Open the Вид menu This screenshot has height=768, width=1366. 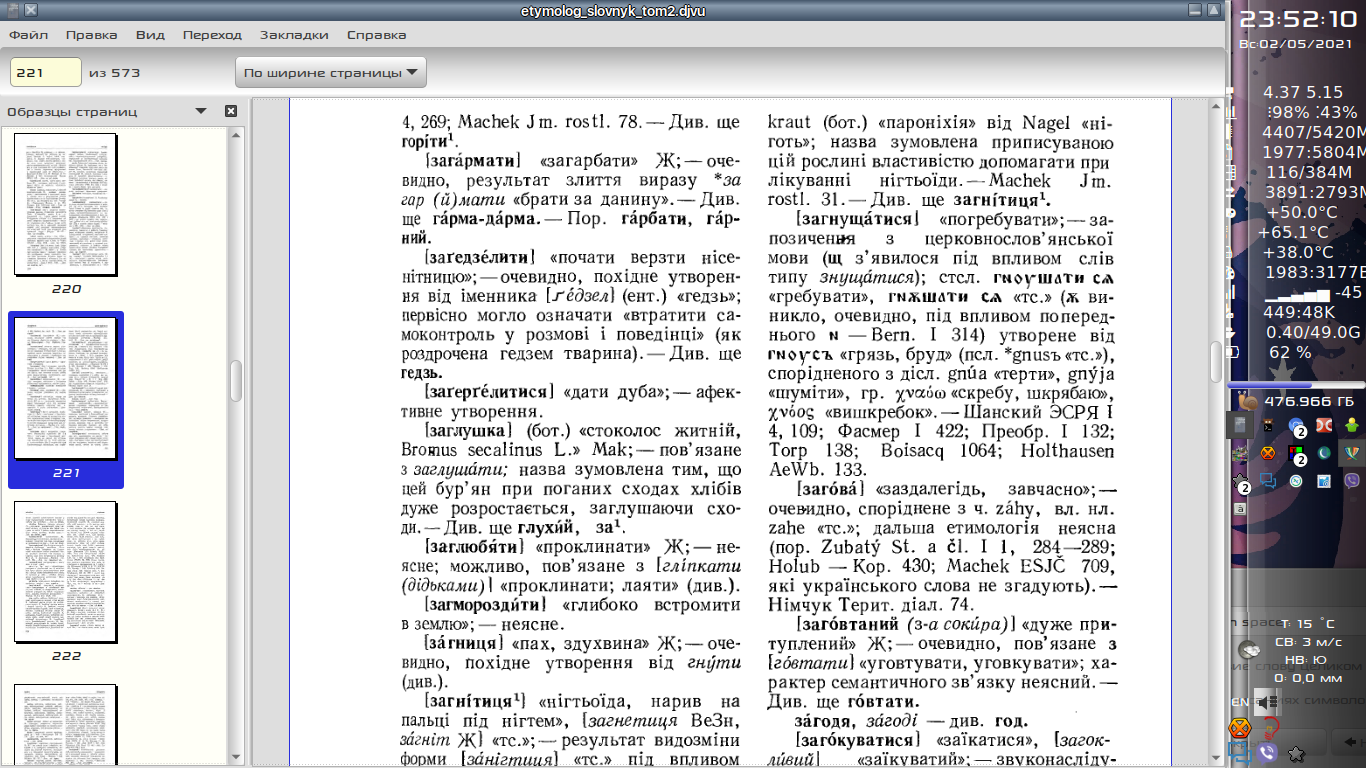point(150,34)
